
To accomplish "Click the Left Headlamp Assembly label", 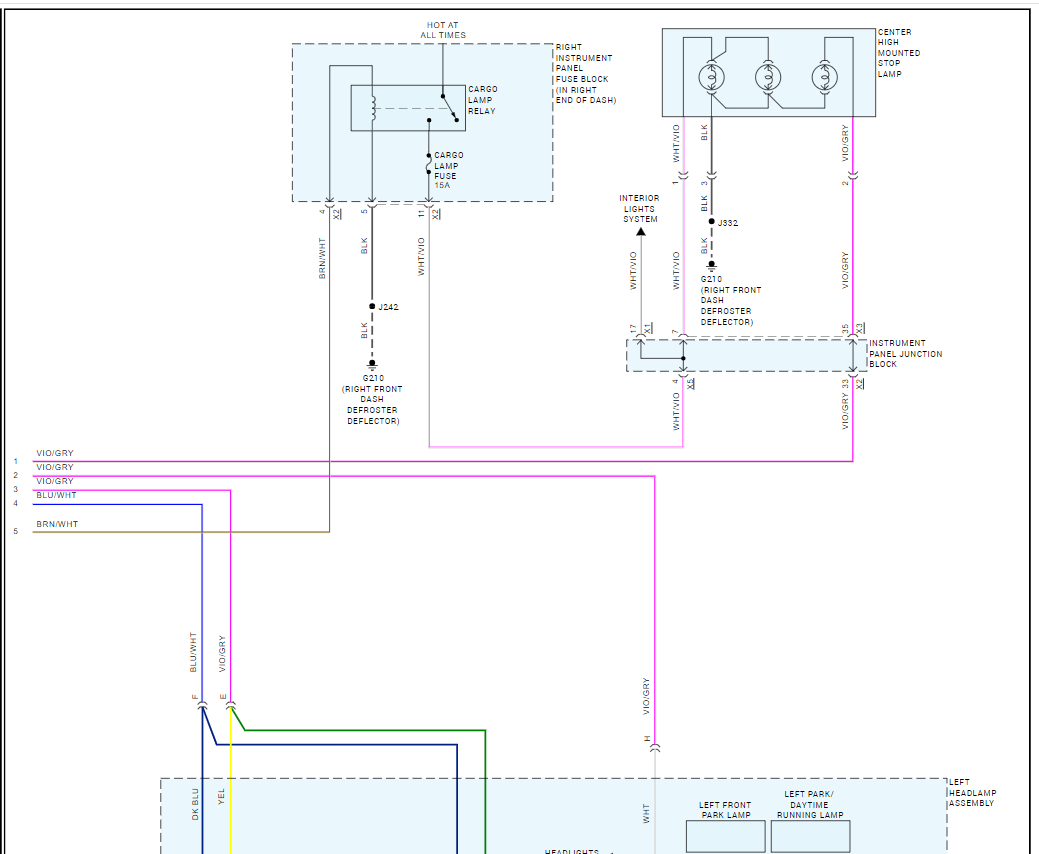I will point(972,792).
